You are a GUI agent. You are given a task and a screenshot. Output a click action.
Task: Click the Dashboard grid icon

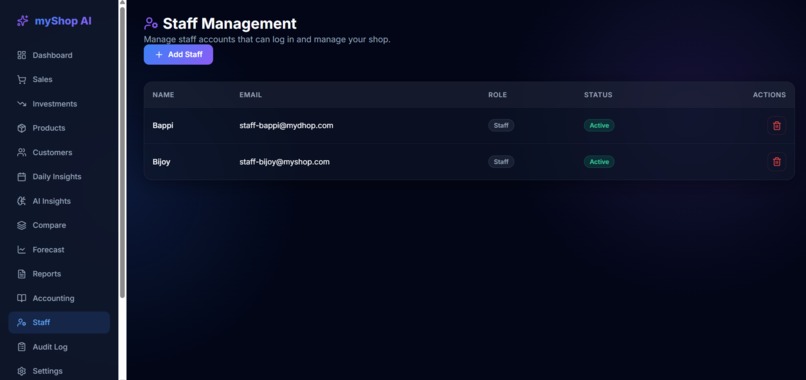(22, 55)
